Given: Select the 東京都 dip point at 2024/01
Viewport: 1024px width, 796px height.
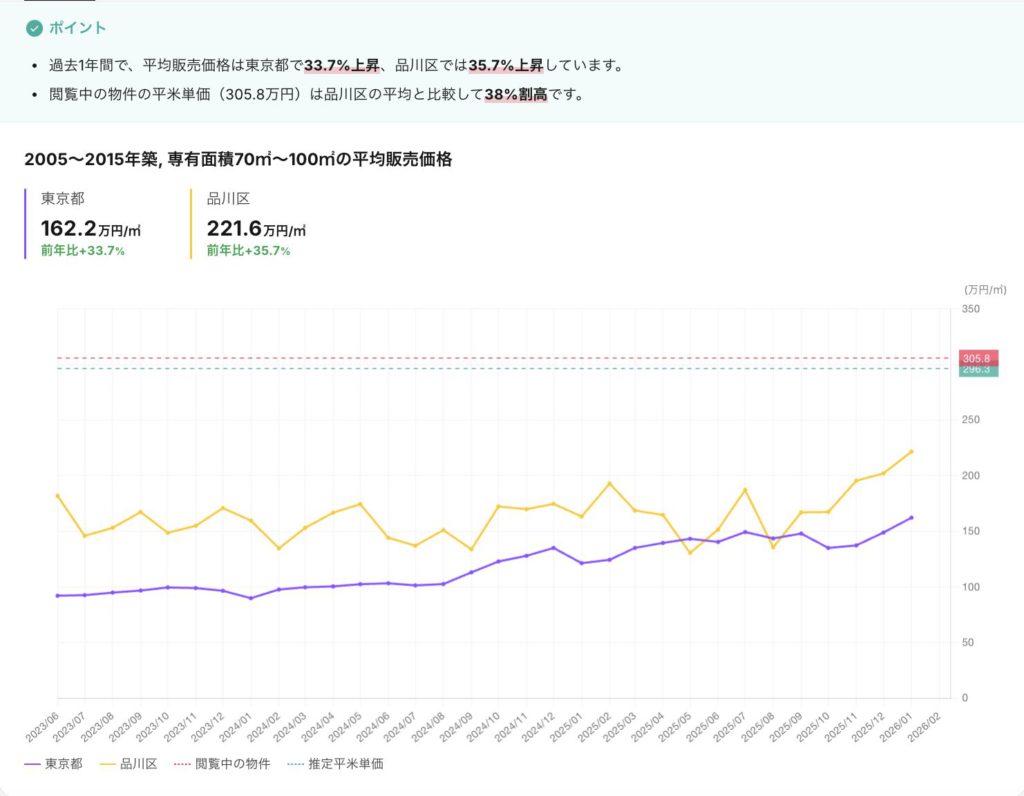Looking at the screenshot, I should 251,598.
